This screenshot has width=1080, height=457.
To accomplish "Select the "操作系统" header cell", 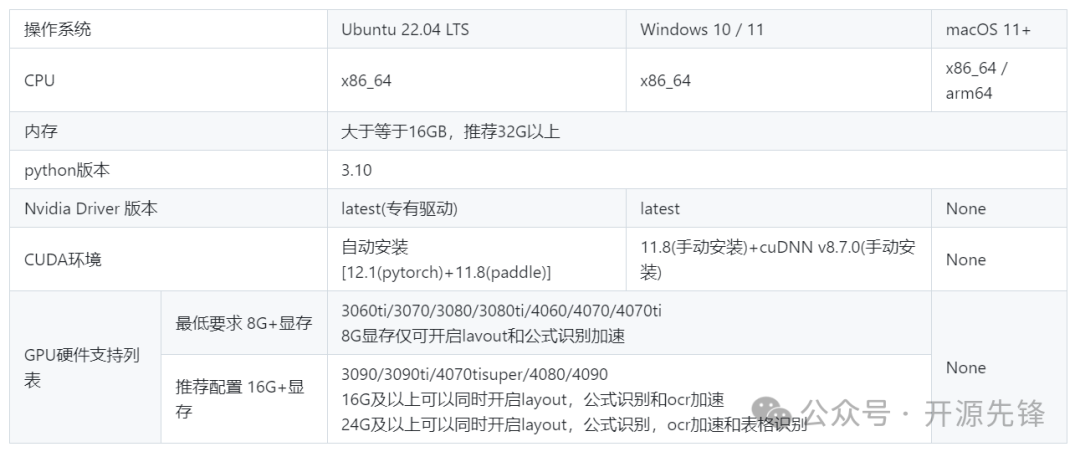I will click(x=58, y=29).
